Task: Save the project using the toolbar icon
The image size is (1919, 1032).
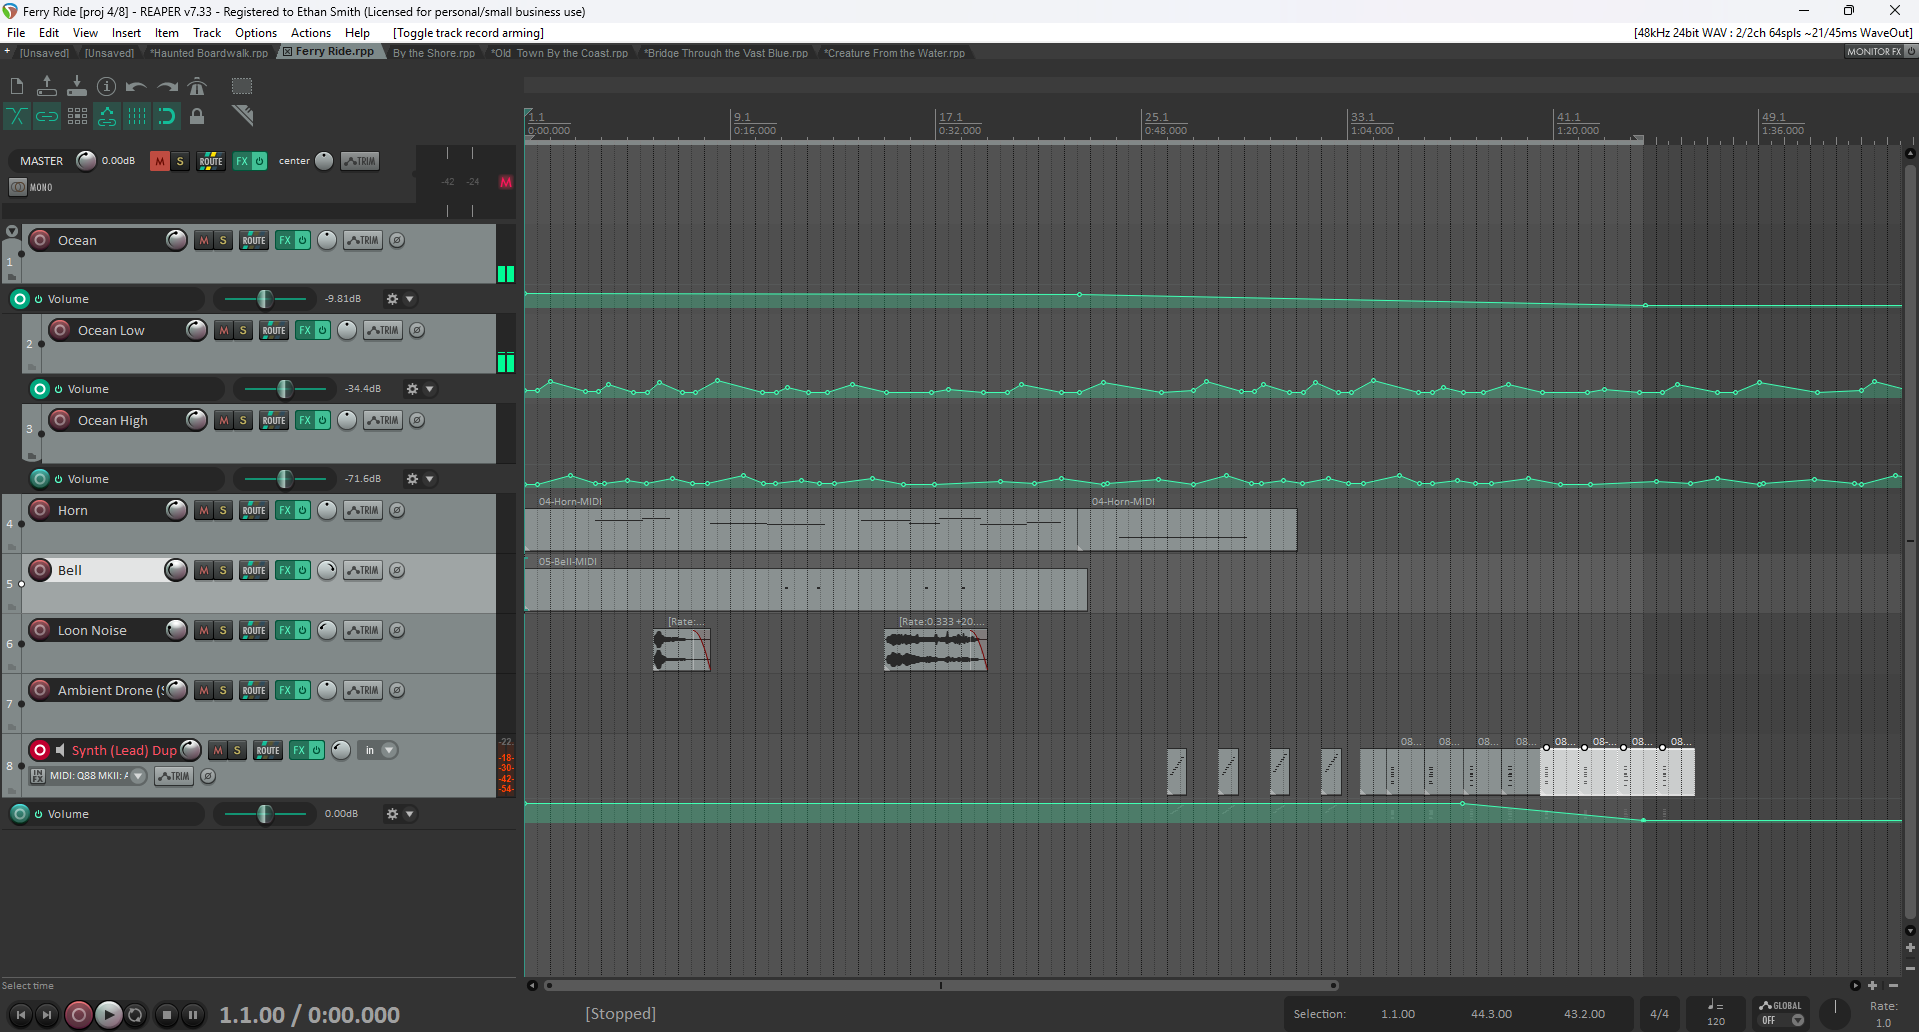Action: (77, 87)
